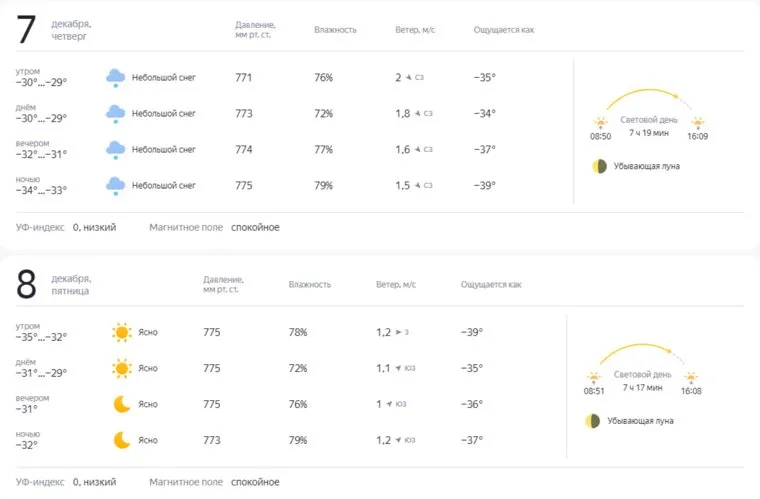Click the 'УФ-индекс' label for December 8

[x=40, y=482]
